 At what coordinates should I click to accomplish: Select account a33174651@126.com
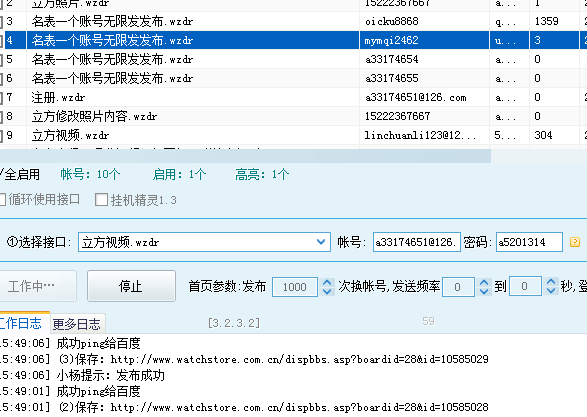pyautogui.click(x=416, y=97)
